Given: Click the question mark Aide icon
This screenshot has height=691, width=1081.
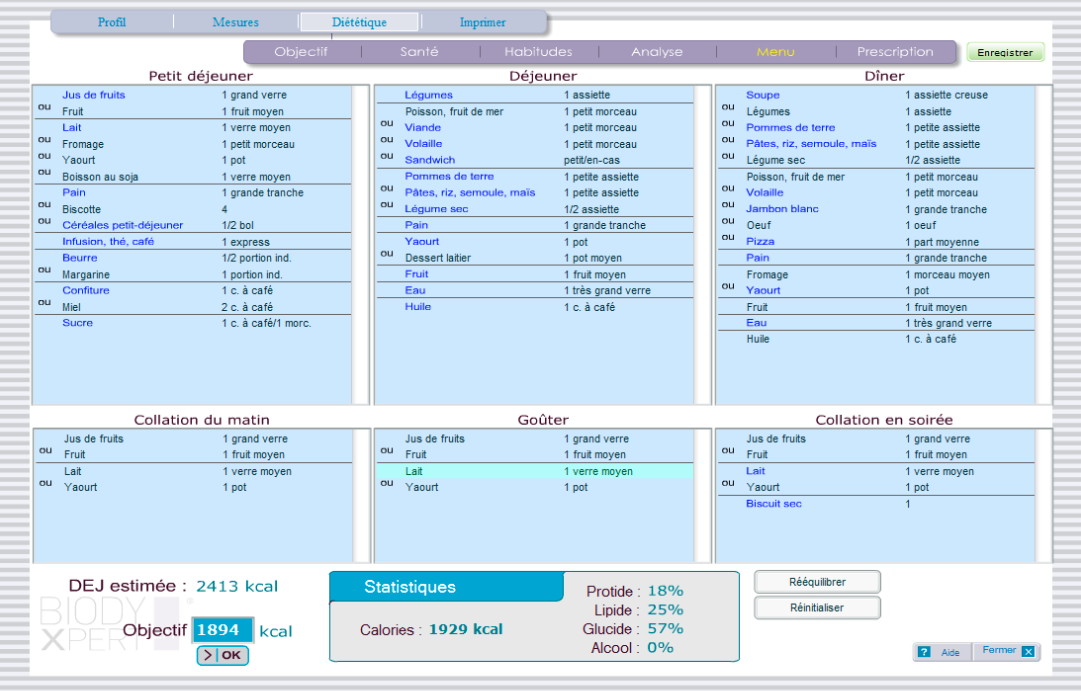Looking at the screenshot, I should pos(924,652).
